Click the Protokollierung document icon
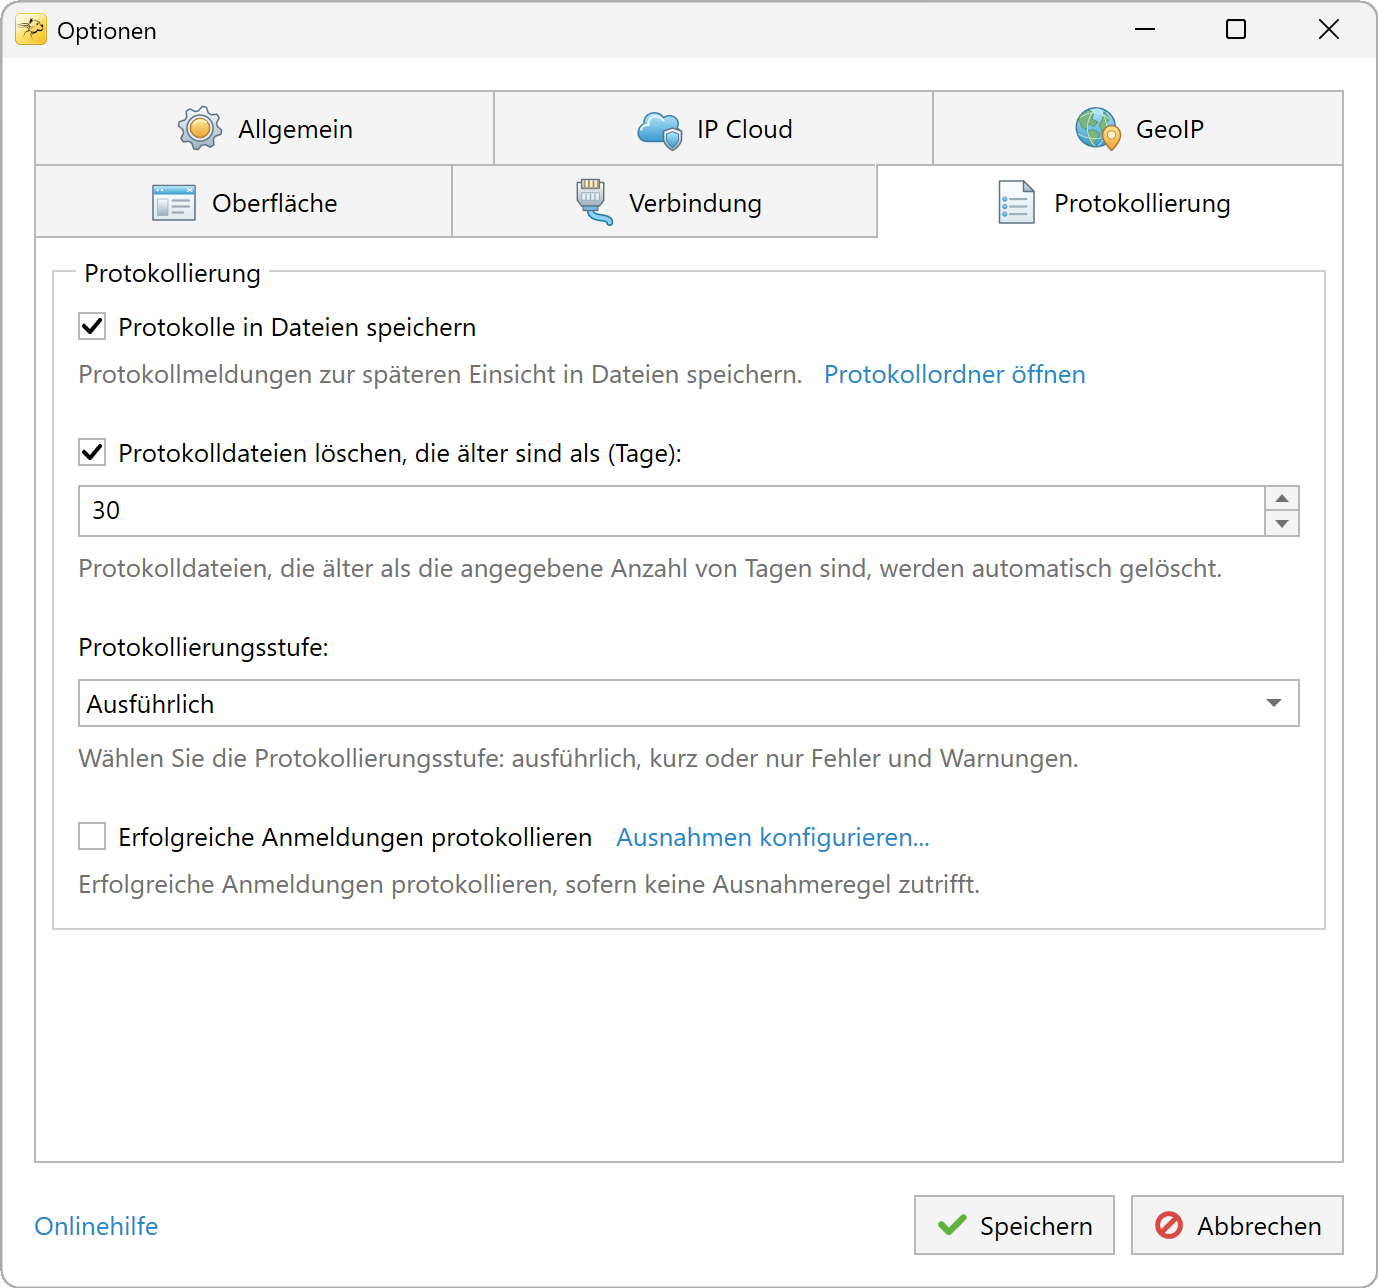 pos(1017,203)
